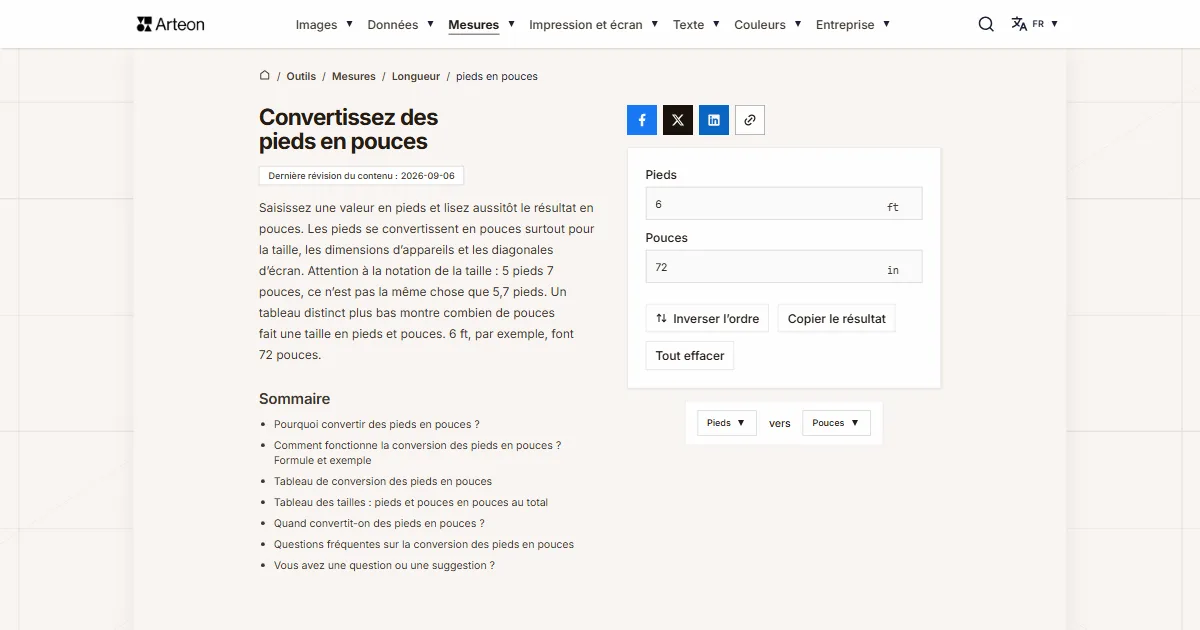Click the Dernière révision du contenu date badge
The width and height of the screenshot is (1200, 630).
361,176
